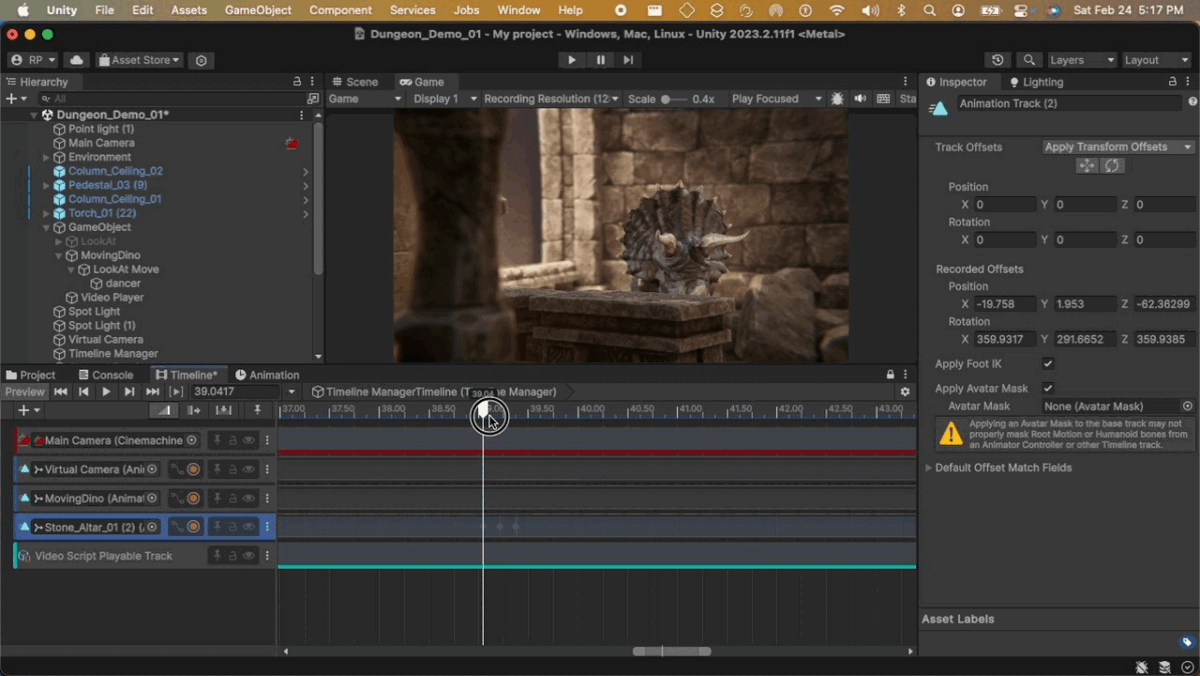Toggle the Timeline Preview button
1200x676 pixels.
25,392
